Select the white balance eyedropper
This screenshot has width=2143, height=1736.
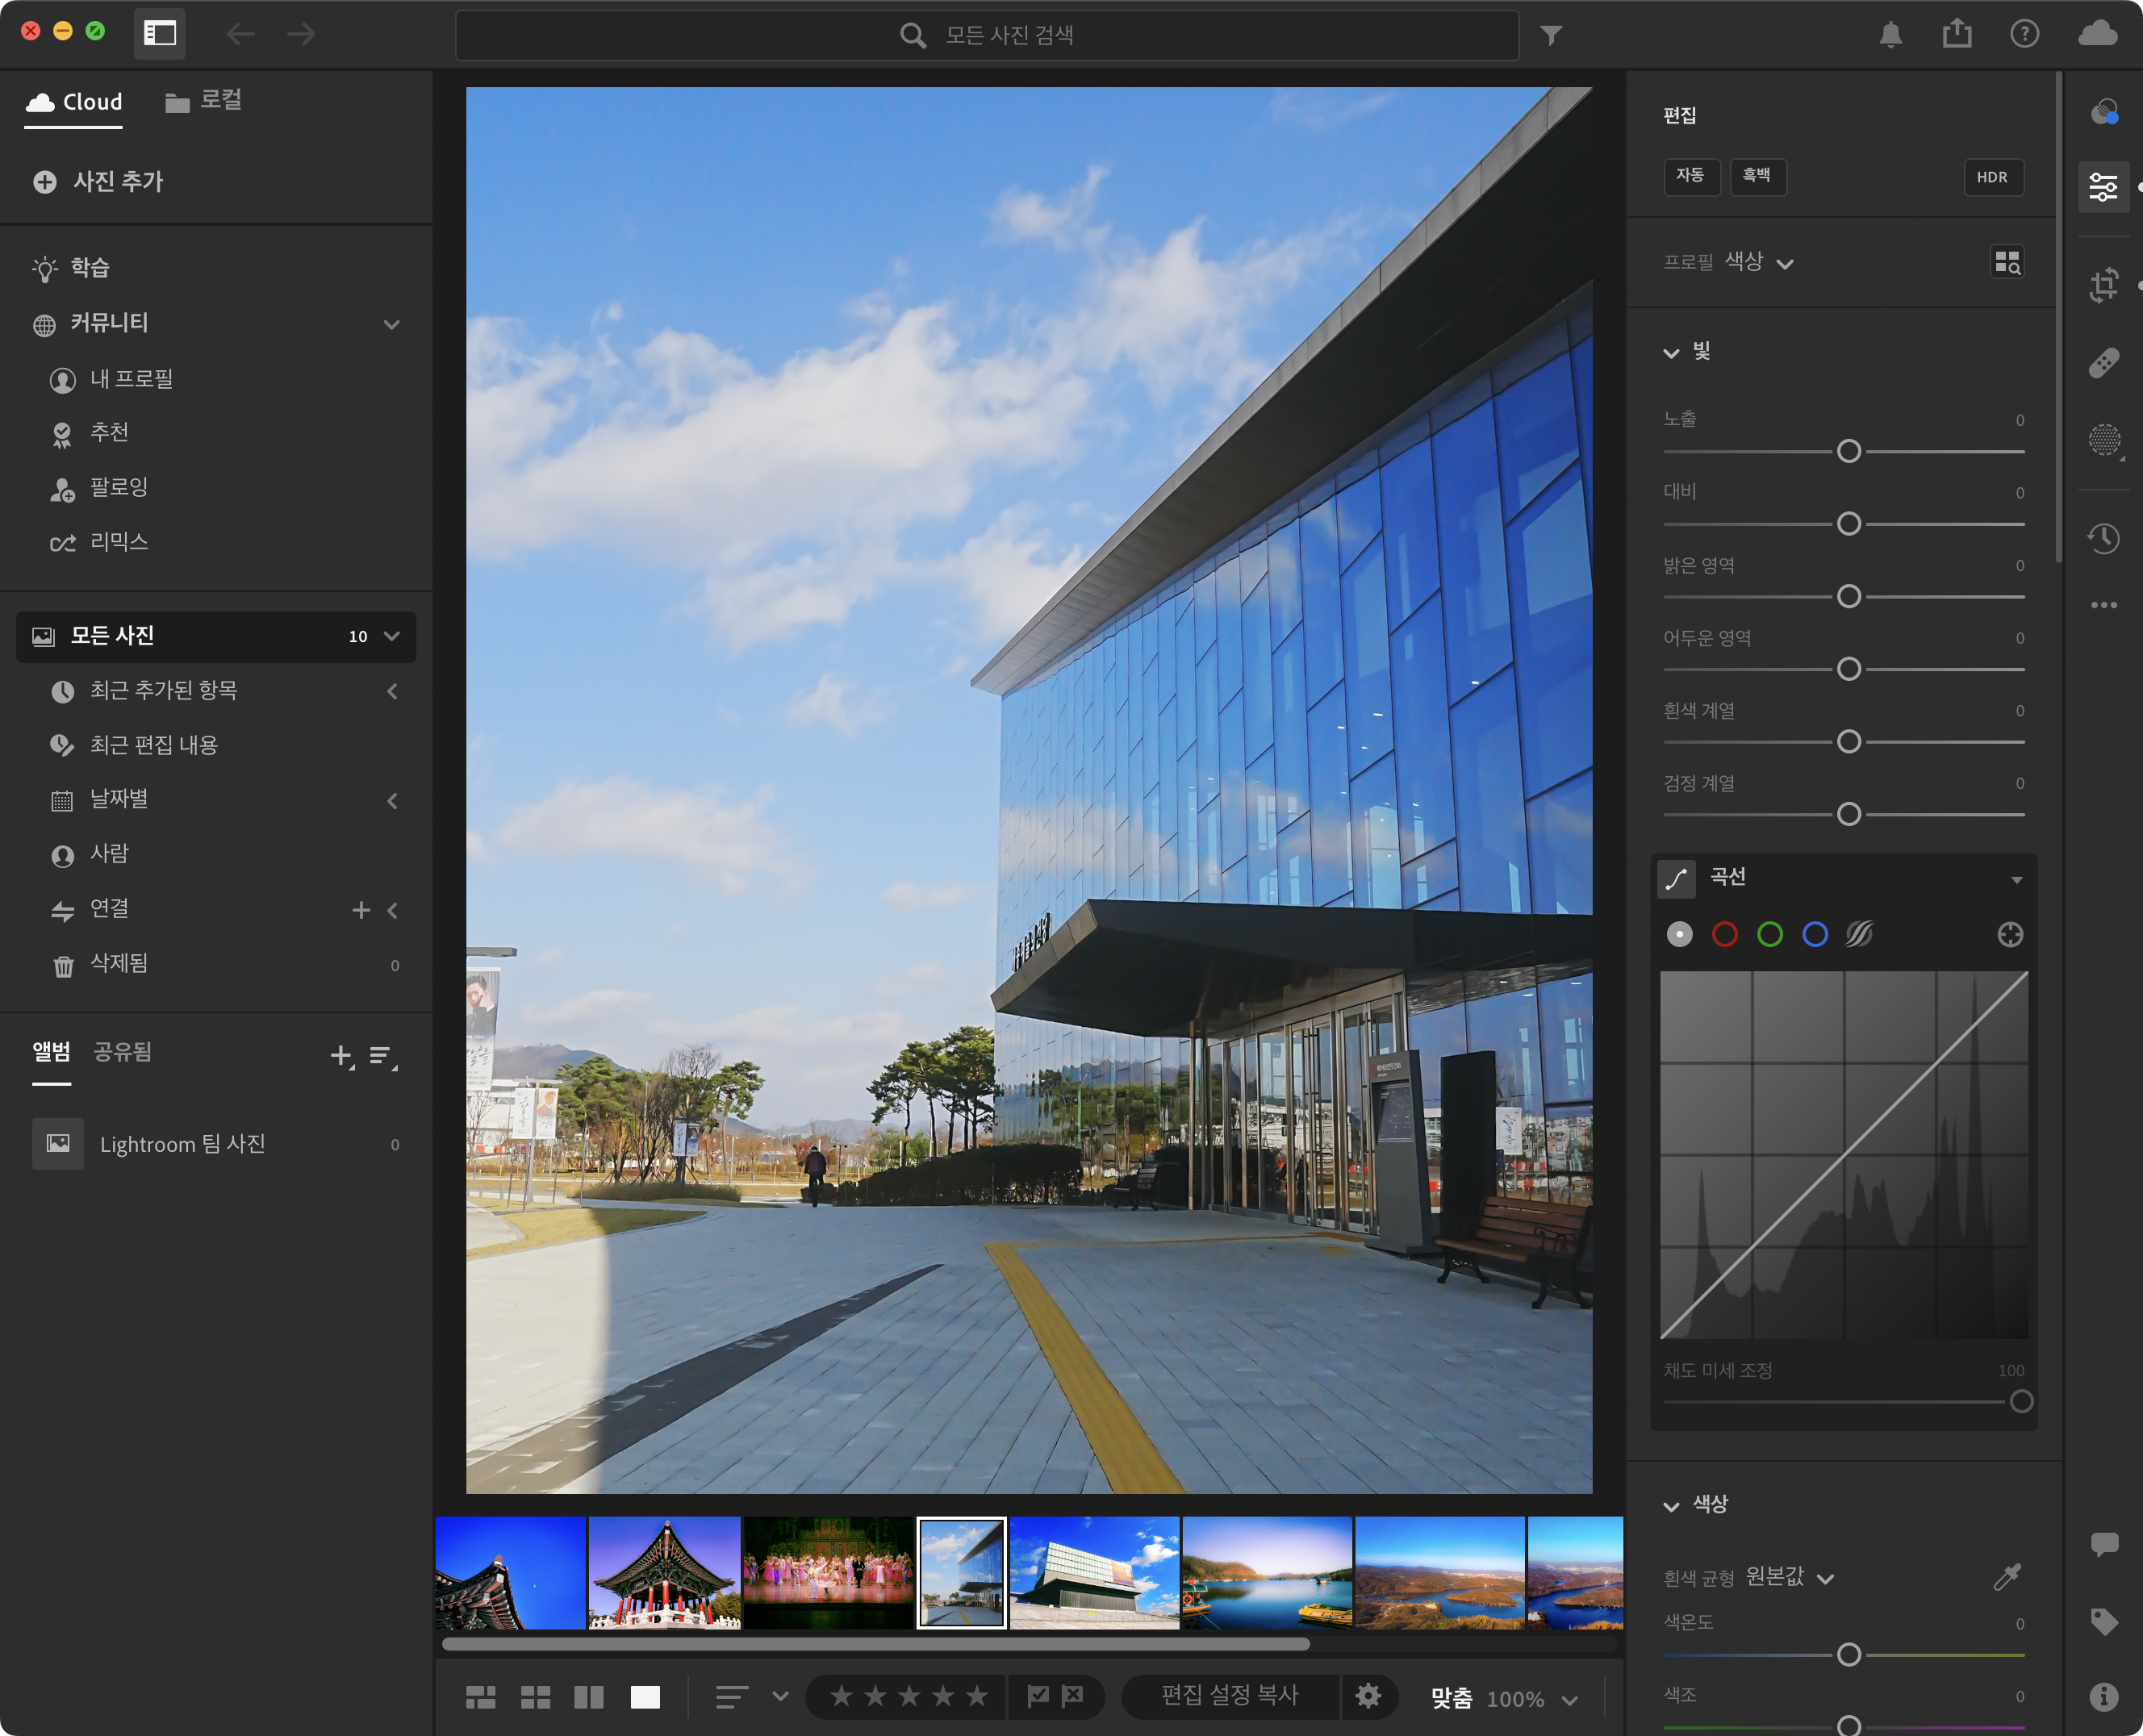(2006, 1577)
